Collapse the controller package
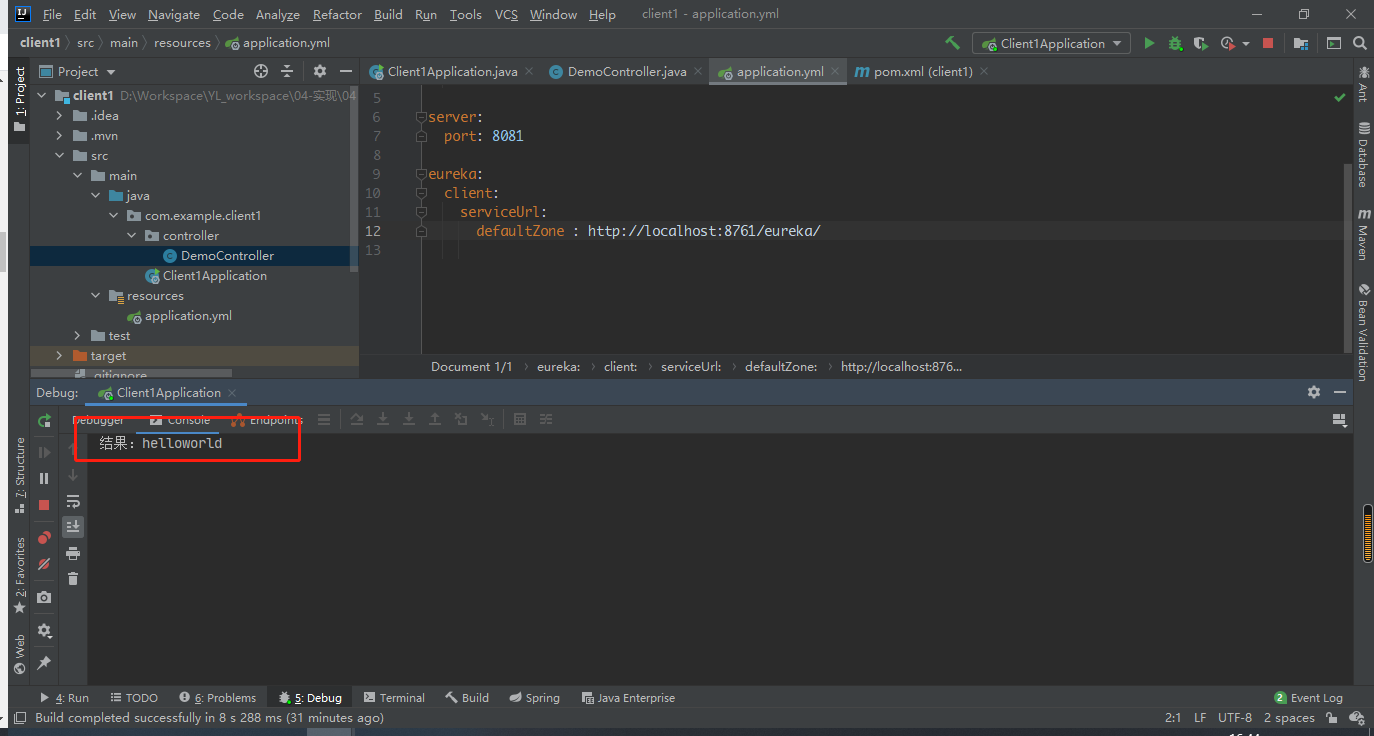The height and width of the screenshot is (736, 1374). 132,236
